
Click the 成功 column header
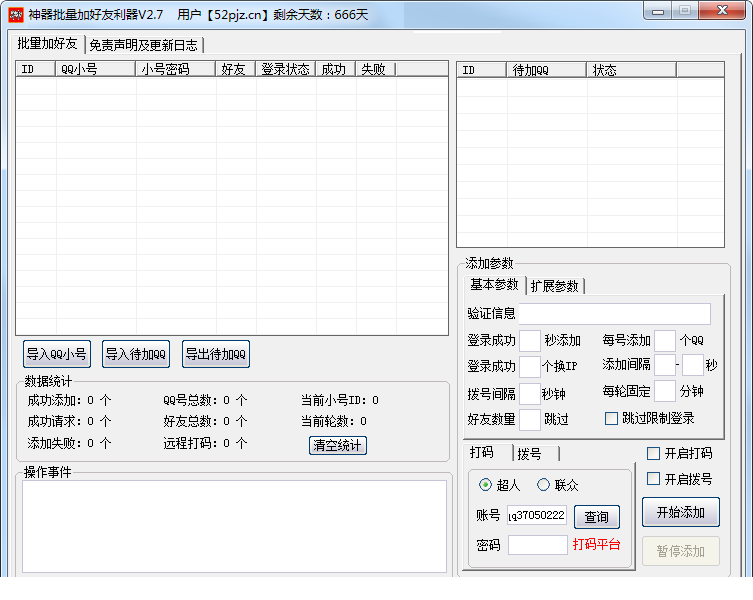pyautogui.click(x=336, y=69)
